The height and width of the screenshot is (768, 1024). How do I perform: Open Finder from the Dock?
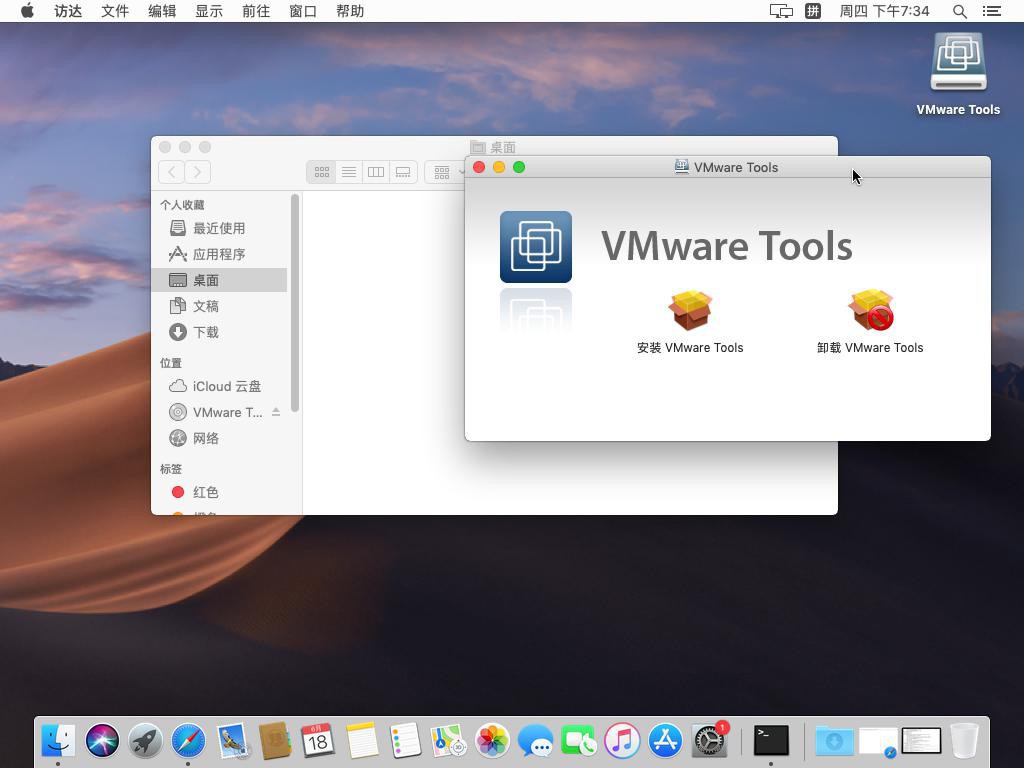point(58,741)
